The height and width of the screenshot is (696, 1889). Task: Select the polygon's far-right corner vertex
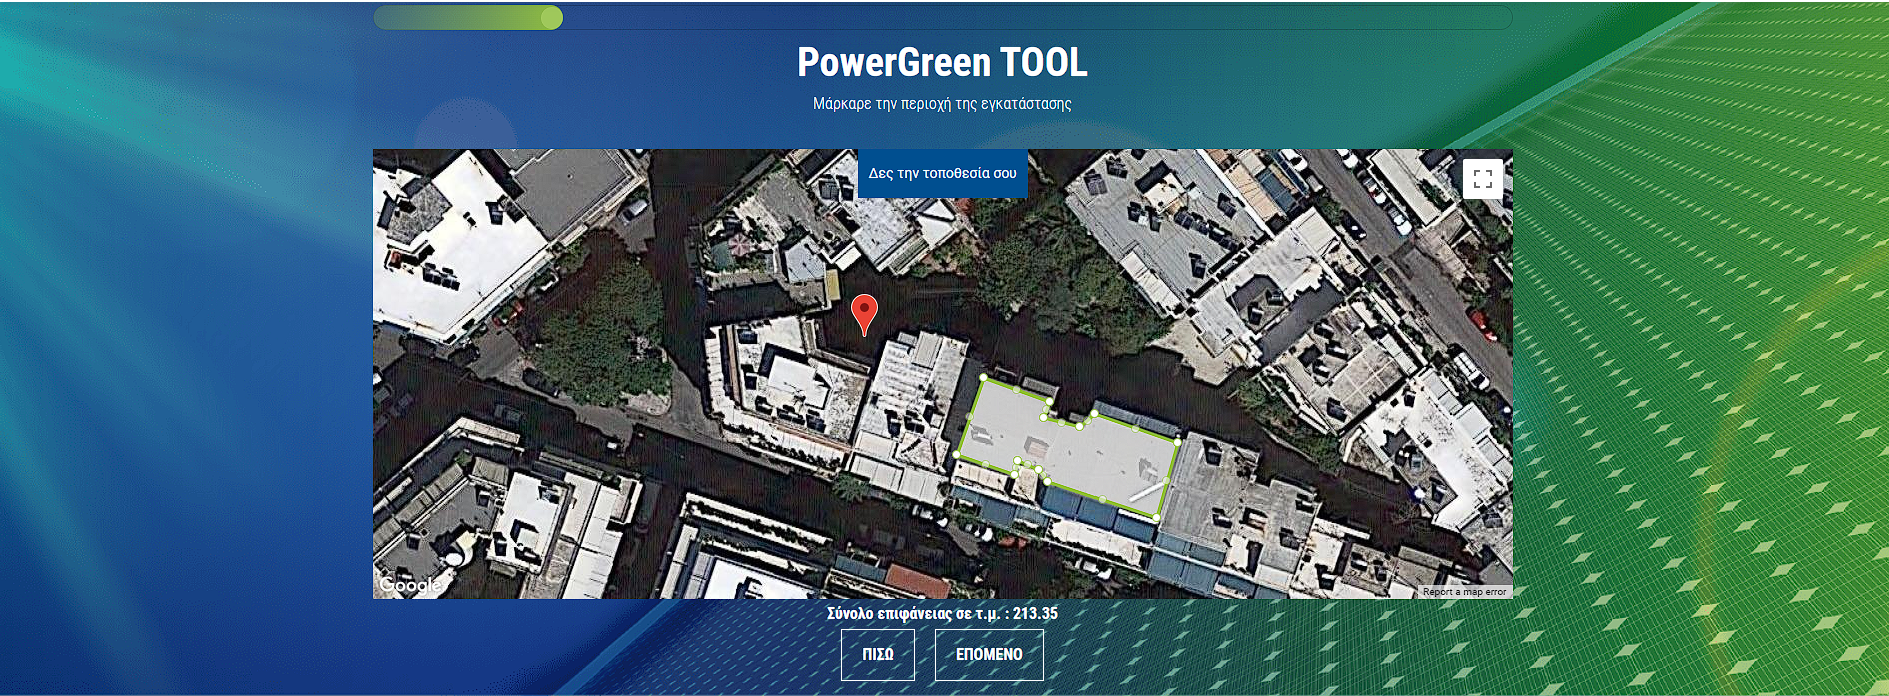1178,440
